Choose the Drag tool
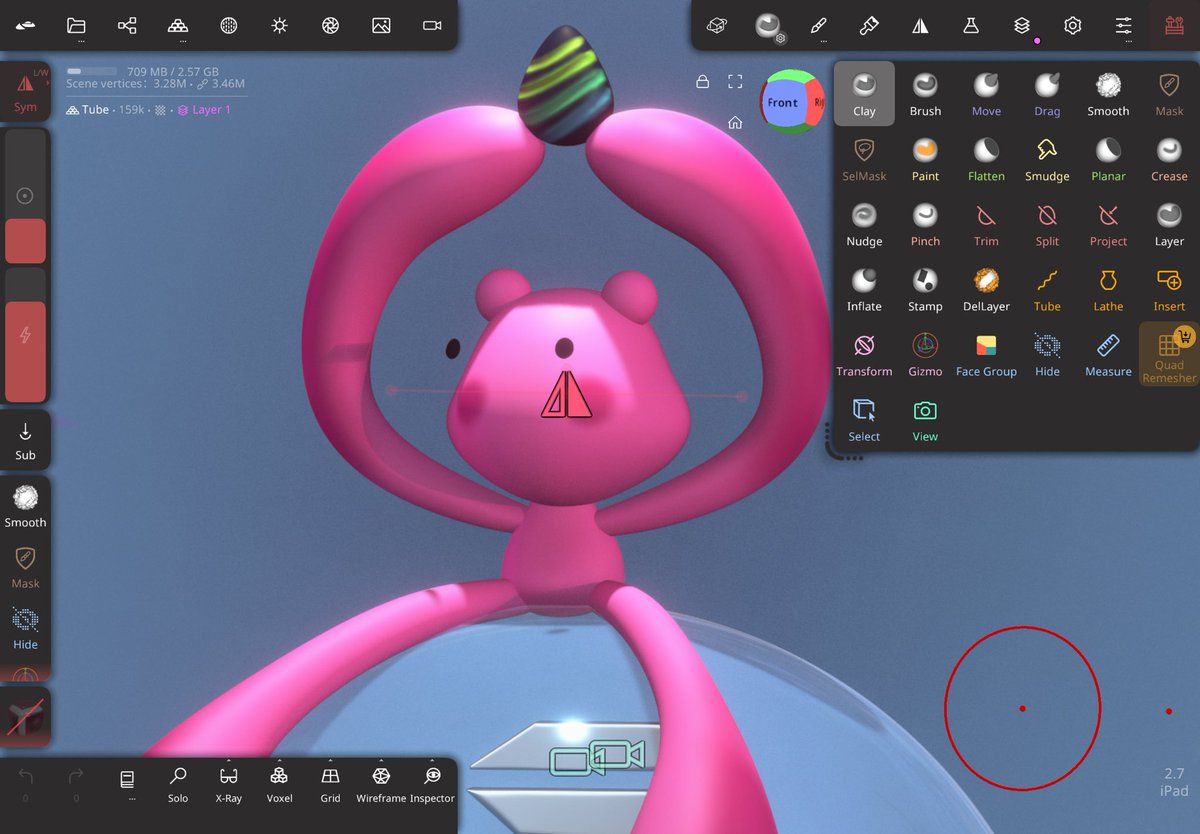The image size is (1200, 834). pos(1047,94)
